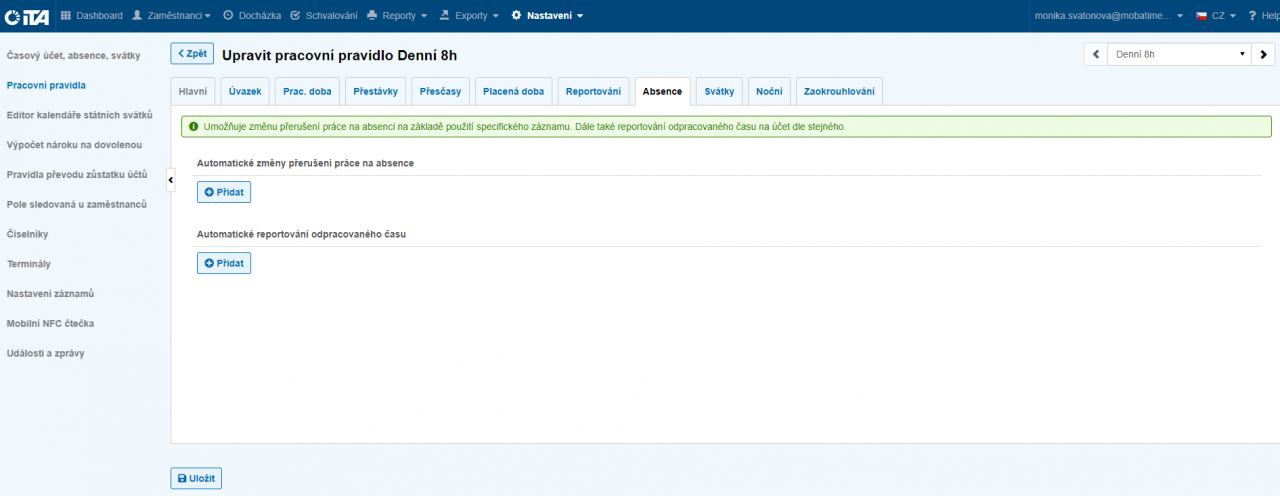Screen dimensions: 1280x496
Task: Click Přidat under automatické změny přerušení
Action: (x=224, y=192)
